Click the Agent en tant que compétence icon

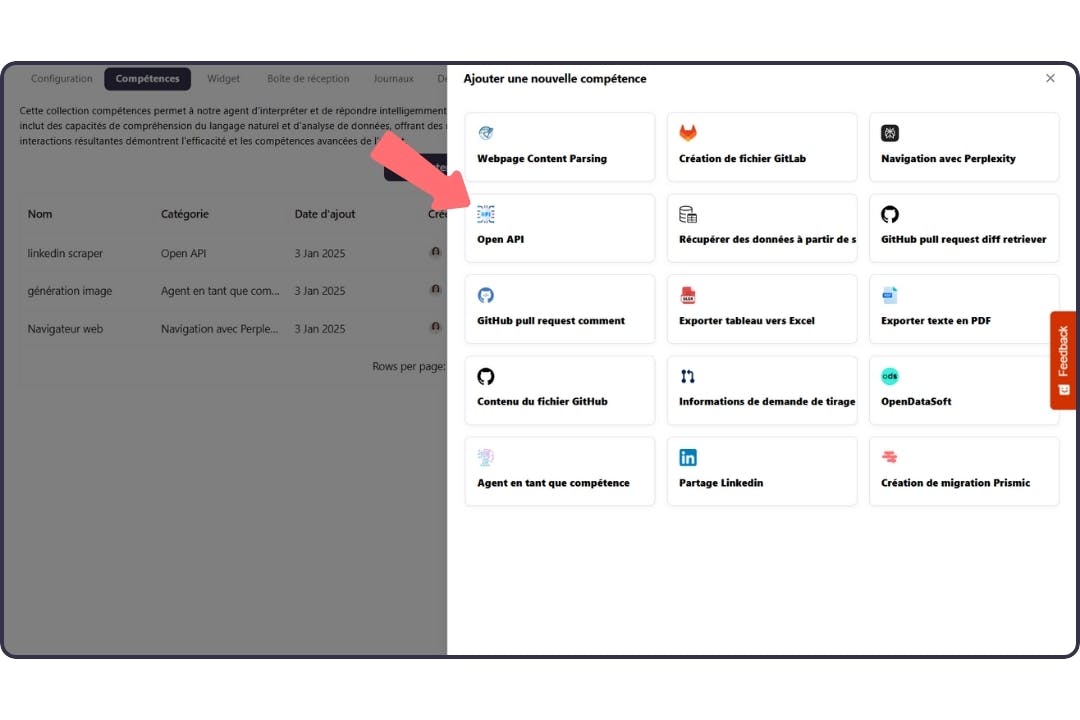pos(486,457)
